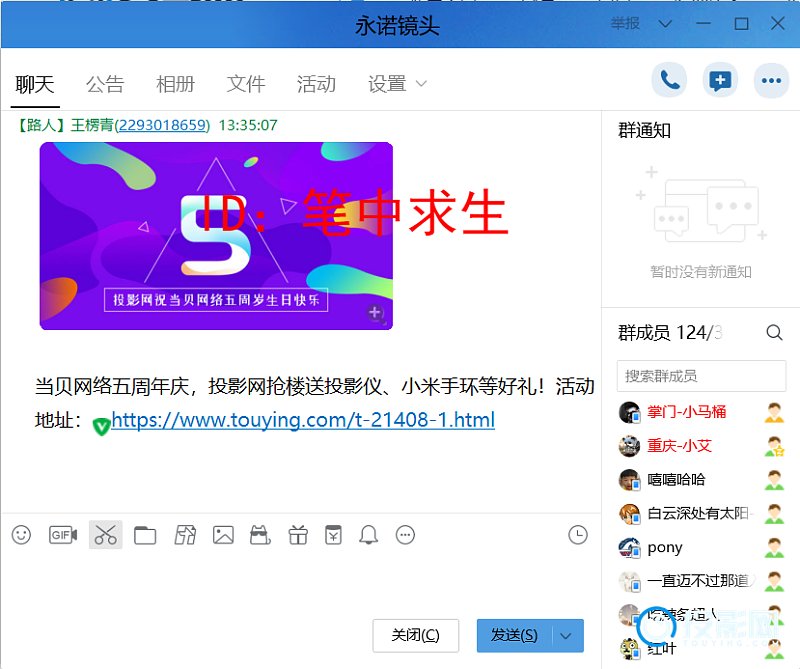Click the GIF recording icon
The height and width of the screenshot is (669, 800).
tap(63, 535)
